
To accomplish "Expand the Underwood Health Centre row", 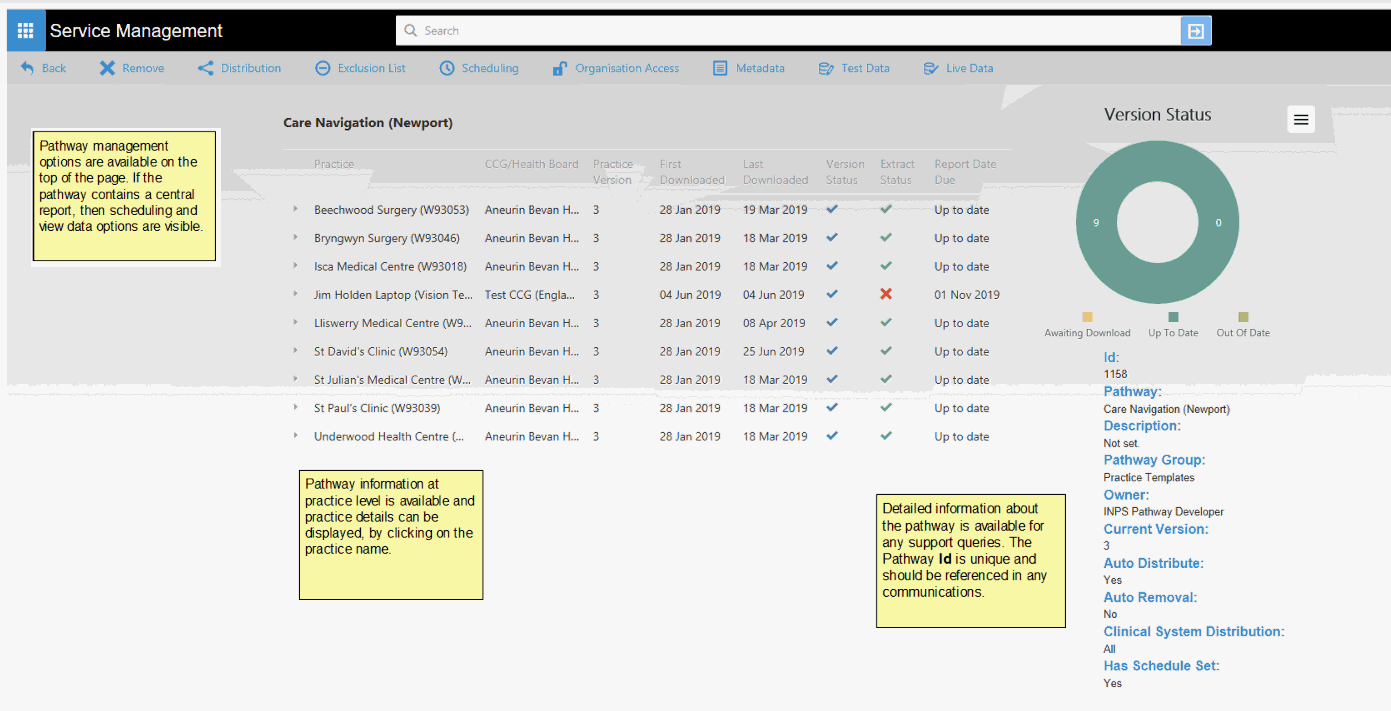I will [295, 436].
